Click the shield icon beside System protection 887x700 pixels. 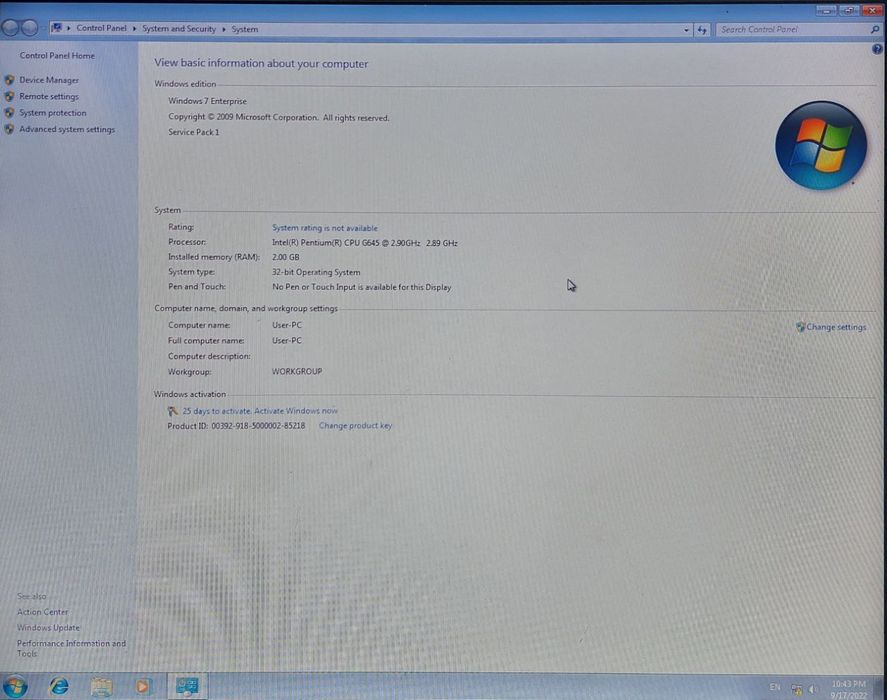tap(9, 113)
